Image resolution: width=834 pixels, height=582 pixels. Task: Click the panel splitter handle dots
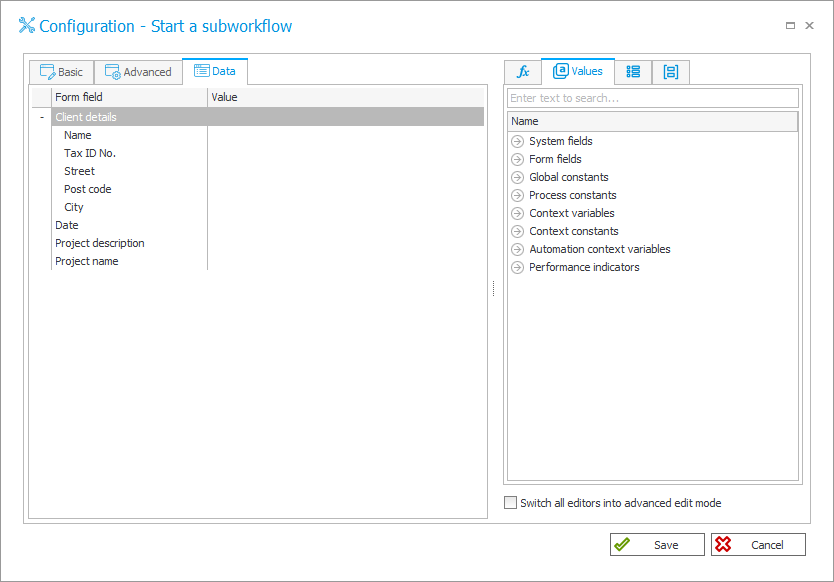click(x=494, y=288)
